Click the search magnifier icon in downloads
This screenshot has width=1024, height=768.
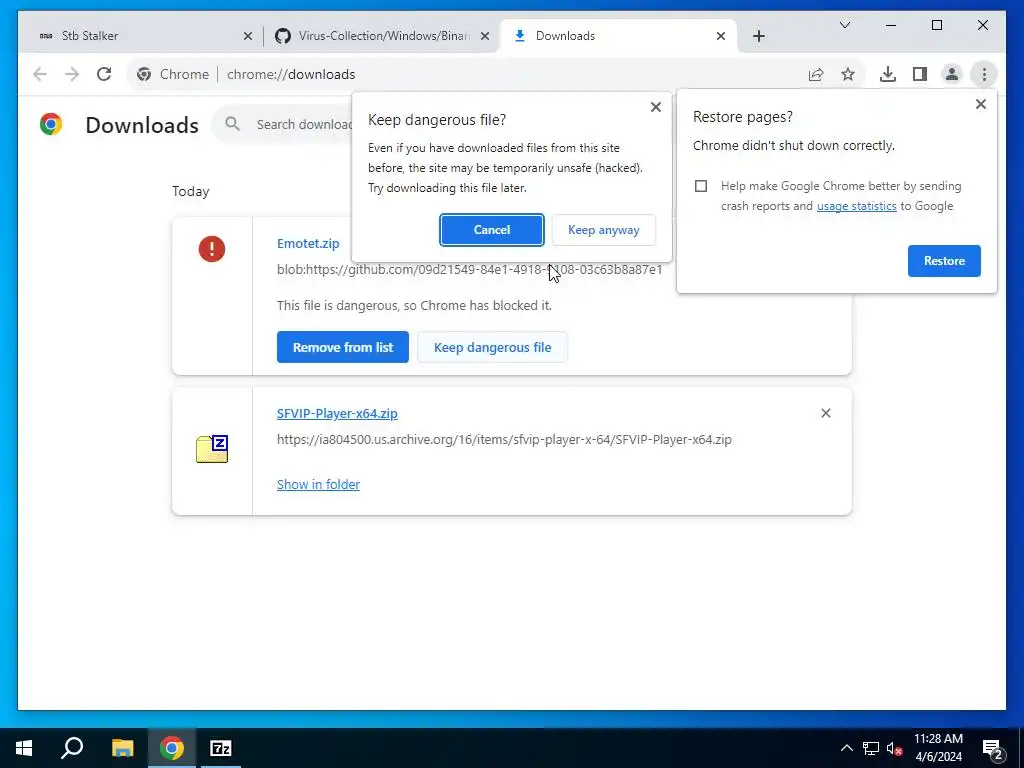click(232, 123)
